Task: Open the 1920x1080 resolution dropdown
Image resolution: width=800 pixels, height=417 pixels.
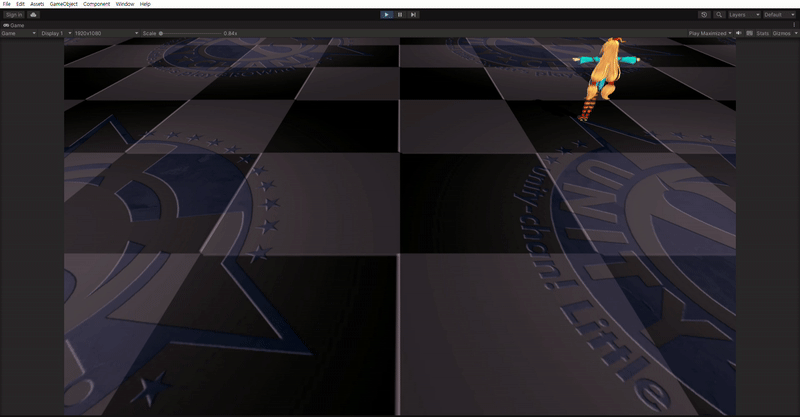Action: 106,33
